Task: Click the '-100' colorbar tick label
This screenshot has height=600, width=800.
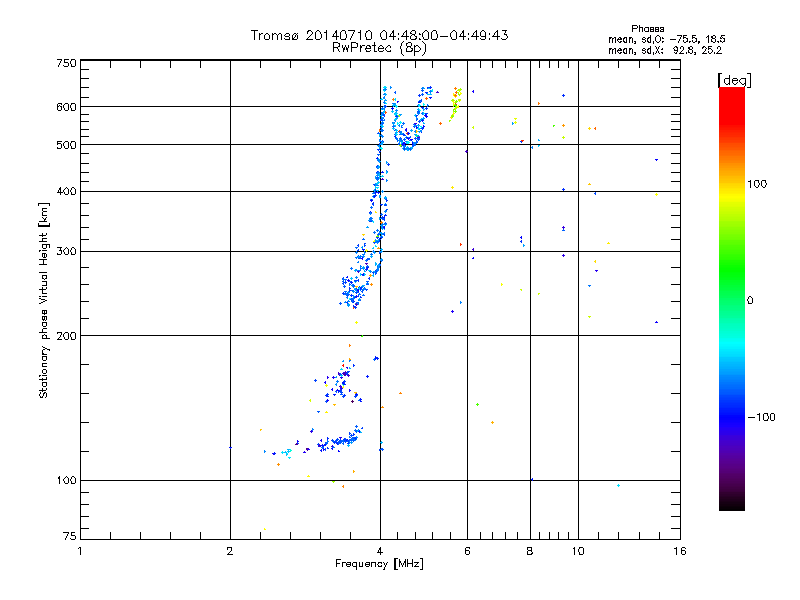Action: [761, 417]
